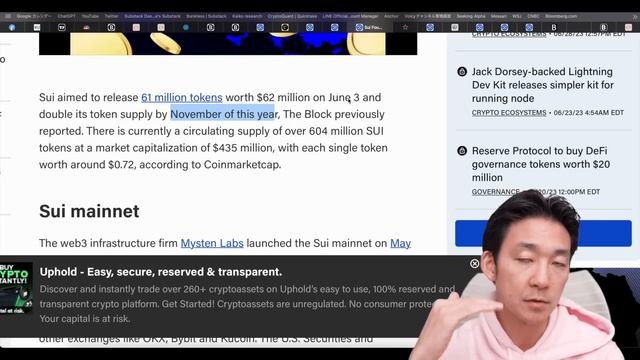
Task: Click icon beside Jack Dorsey-backed Lightning headline
Action: pos(462,72)
